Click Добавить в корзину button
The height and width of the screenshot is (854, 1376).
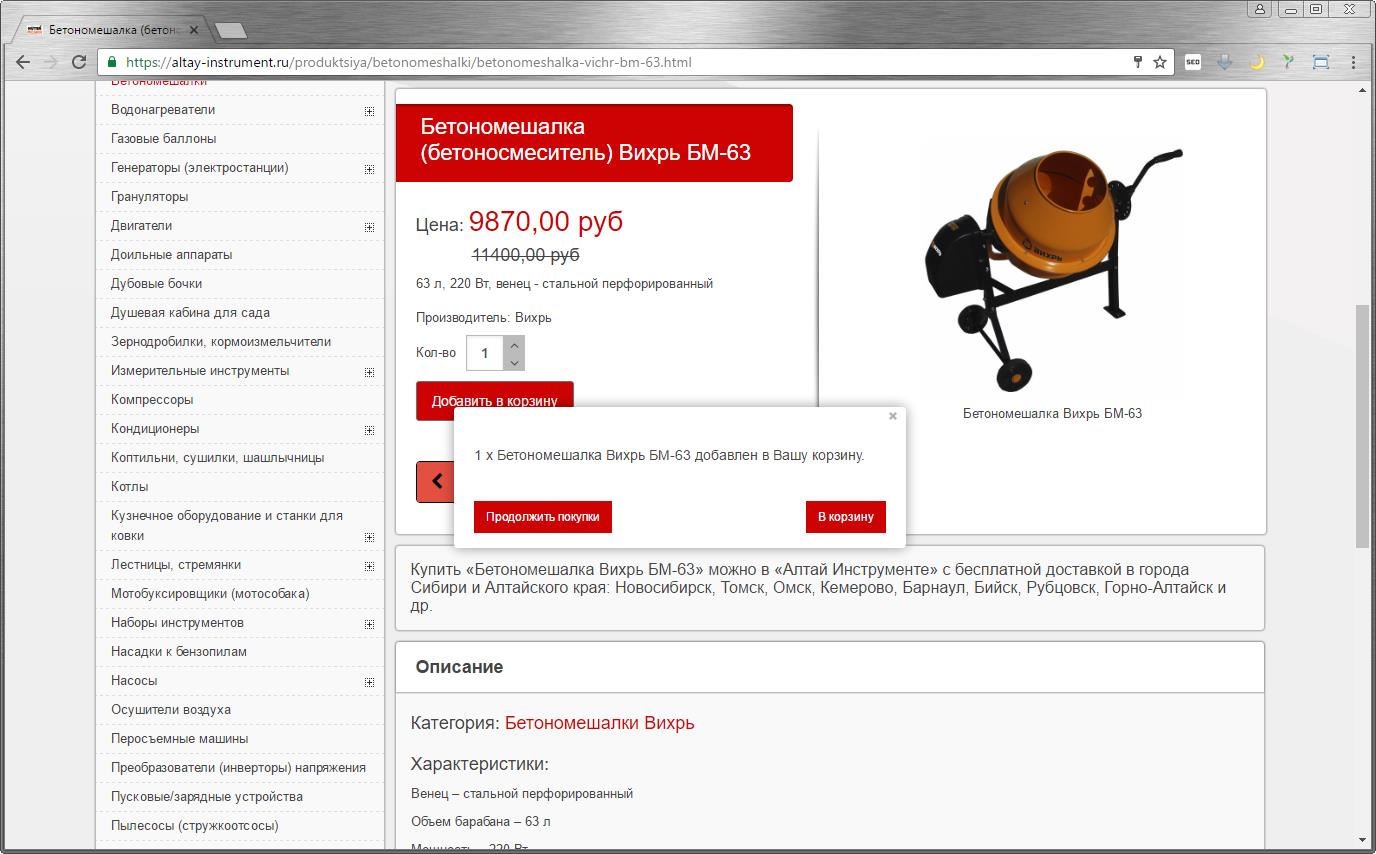(x=495, y=401)
